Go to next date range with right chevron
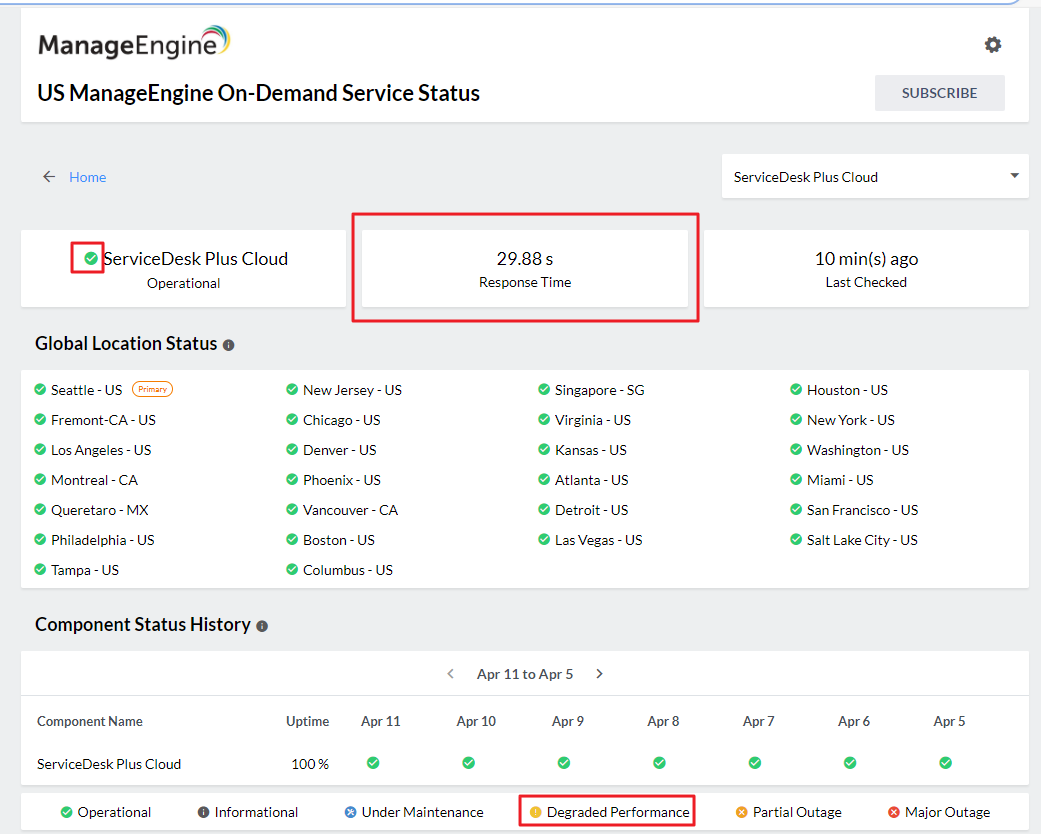The width and height of the screenshot is (1041, 834). click(599, 674)
